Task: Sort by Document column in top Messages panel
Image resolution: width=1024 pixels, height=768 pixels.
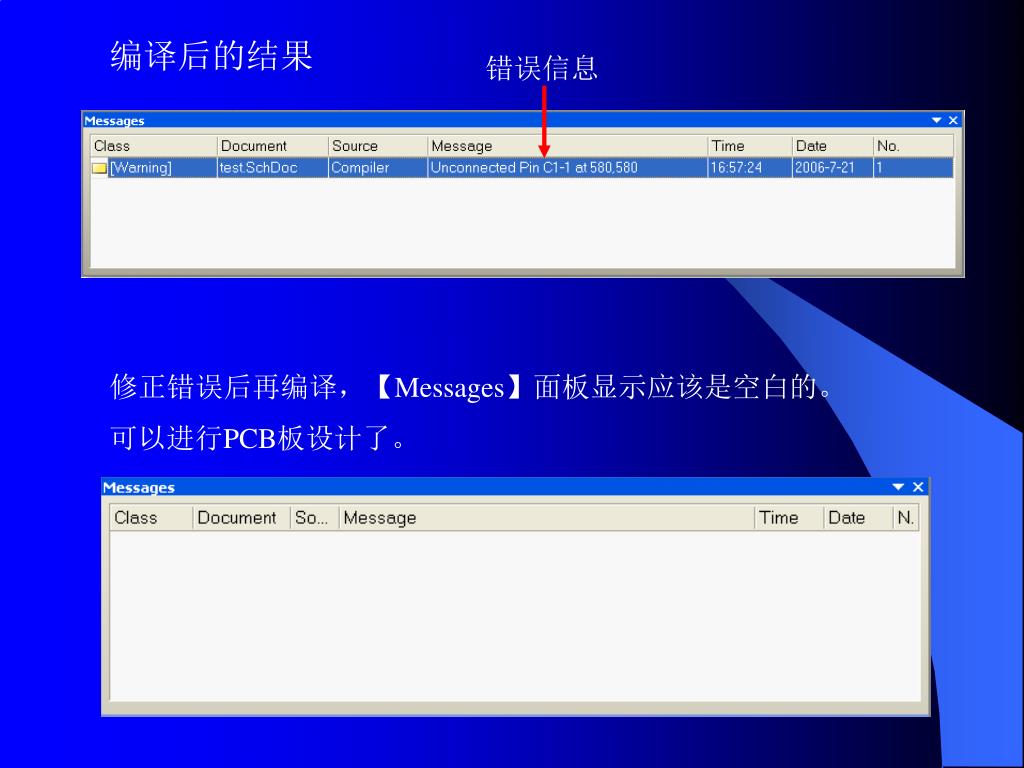Action: point(272,146)
